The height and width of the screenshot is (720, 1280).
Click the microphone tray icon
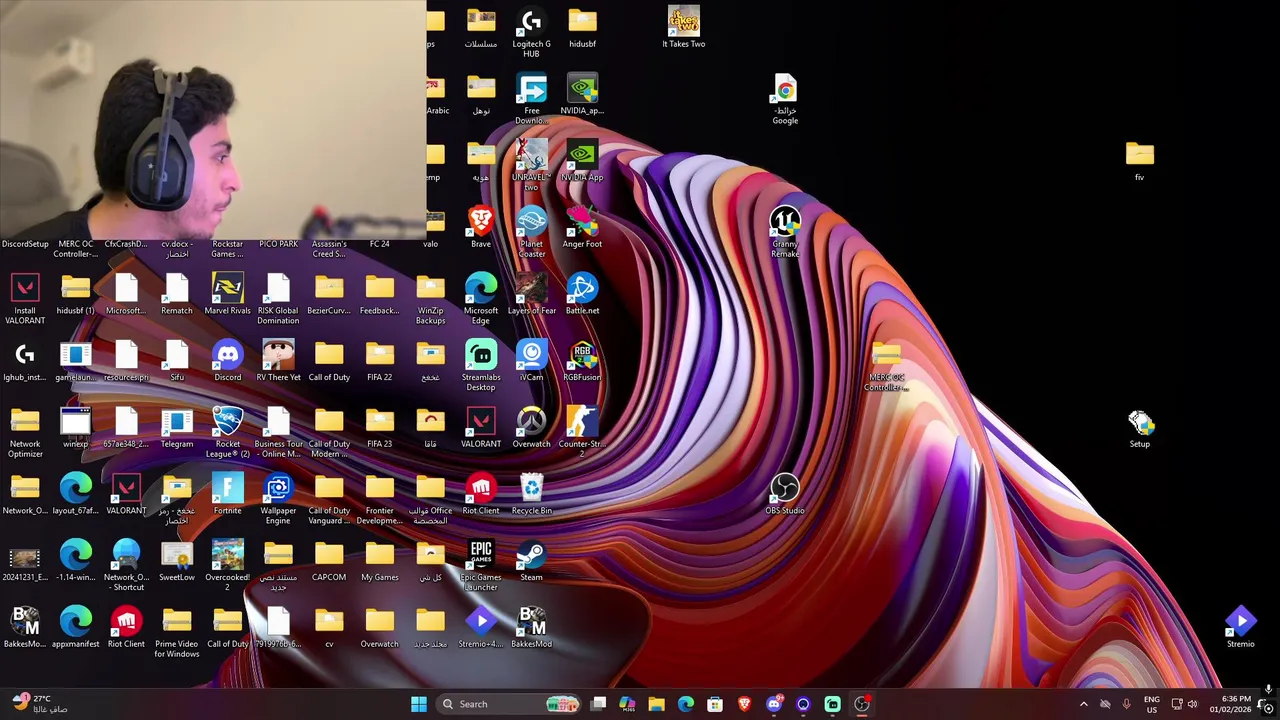(1126, 704)
